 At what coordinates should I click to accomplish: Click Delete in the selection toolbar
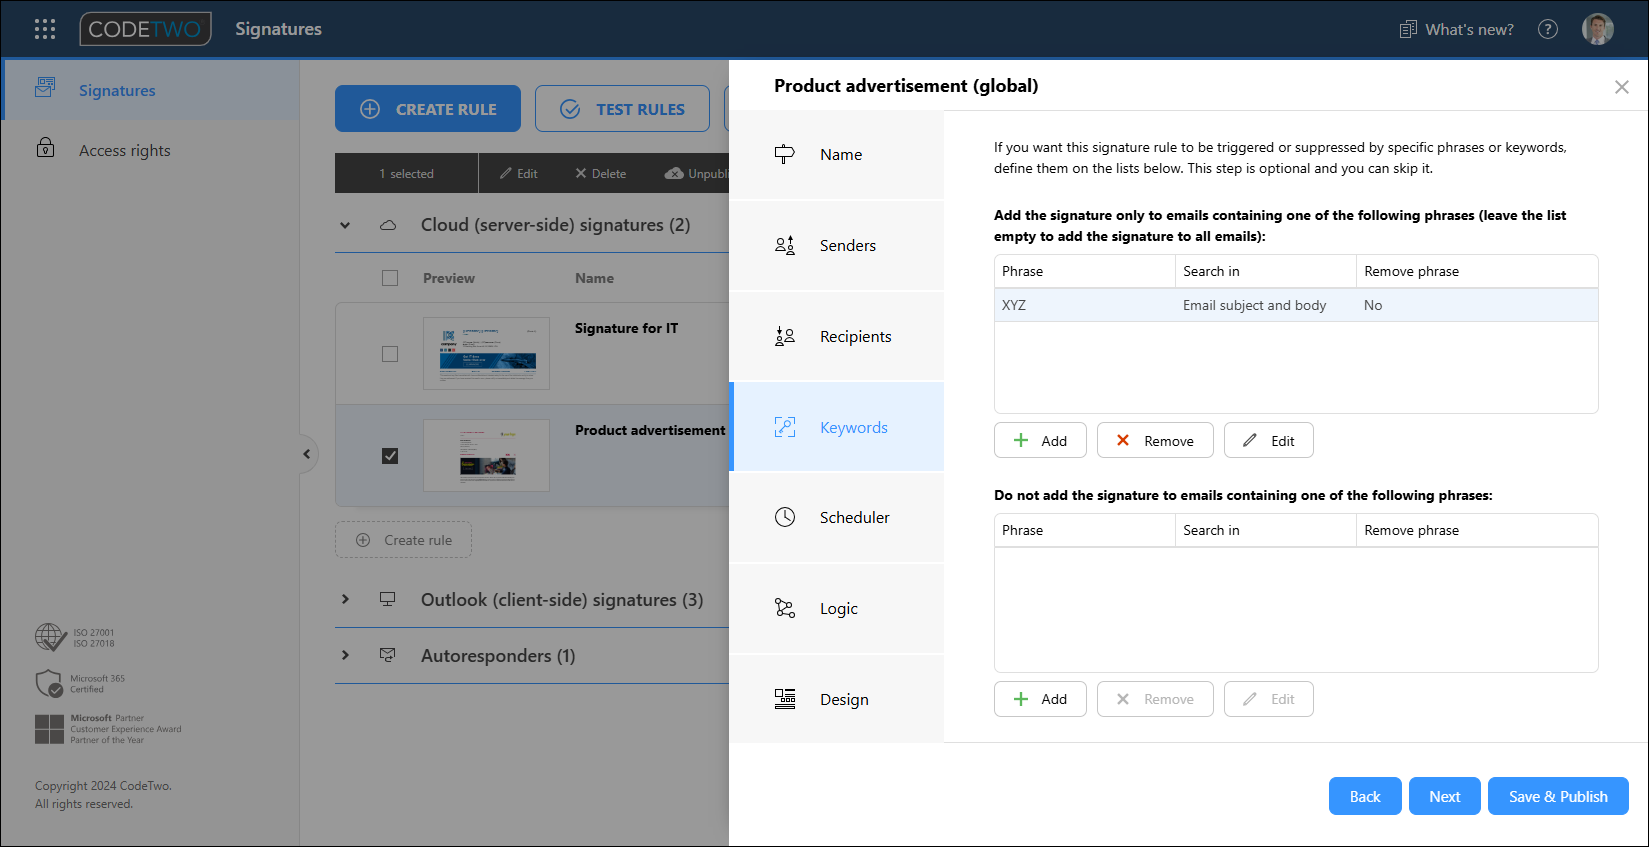(601, 173)
